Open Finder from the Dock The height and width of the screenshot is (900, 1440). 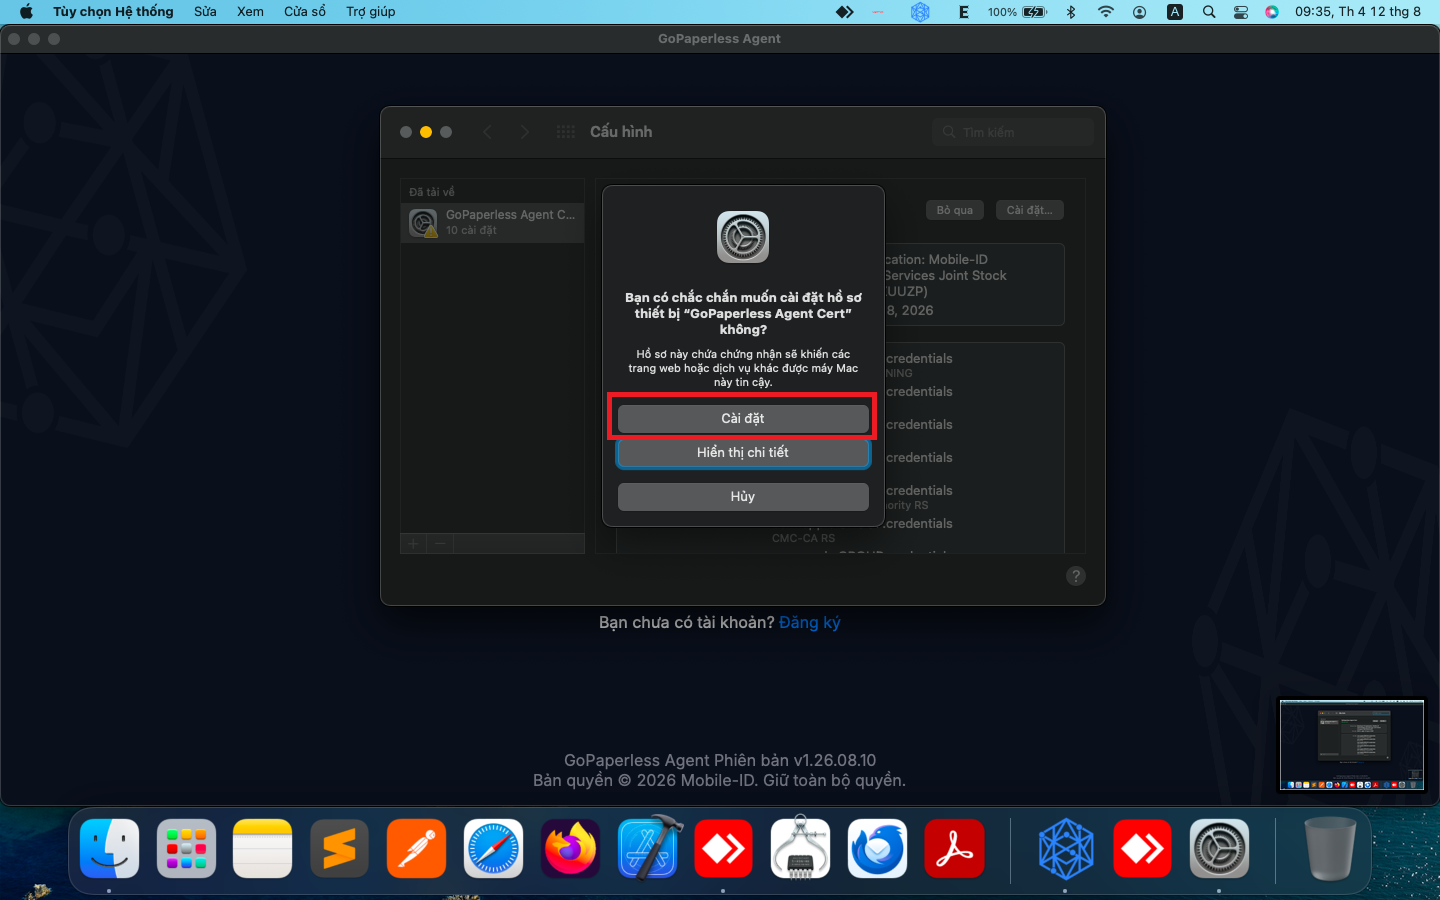coord(109,849)
